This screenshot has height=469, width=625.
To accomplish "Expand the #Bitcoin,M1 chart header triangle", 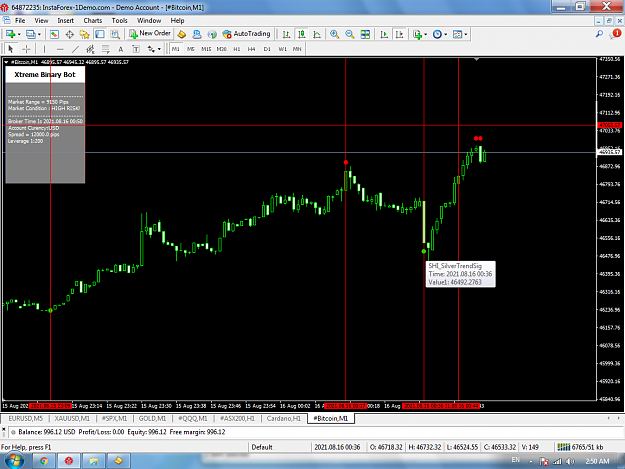I will pyautogui.click(x=6, y=62).
